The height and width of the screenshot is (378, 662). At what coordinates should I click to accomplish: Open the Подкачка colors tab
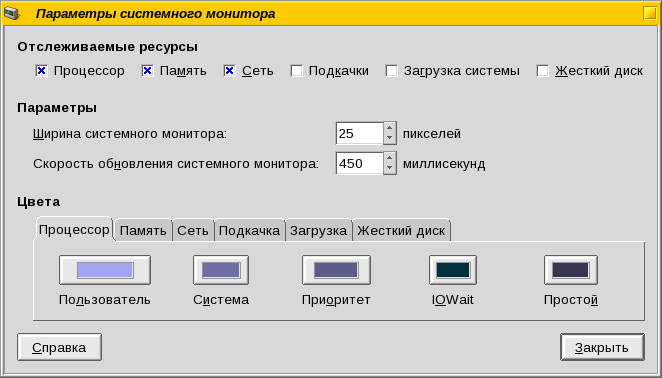point(249,231)
